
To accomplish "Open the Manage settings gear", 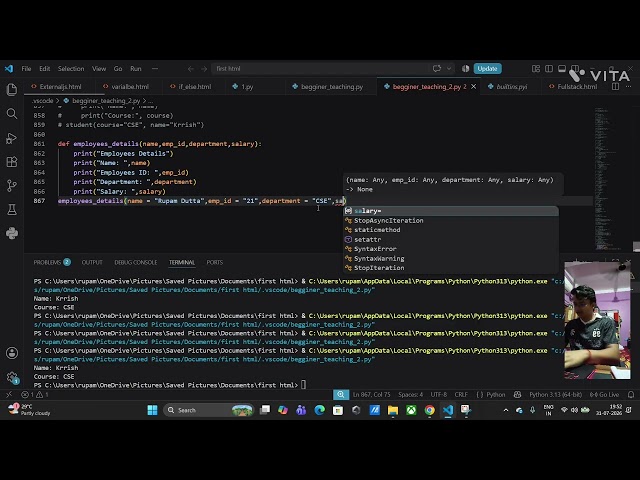I will (12, 377).
